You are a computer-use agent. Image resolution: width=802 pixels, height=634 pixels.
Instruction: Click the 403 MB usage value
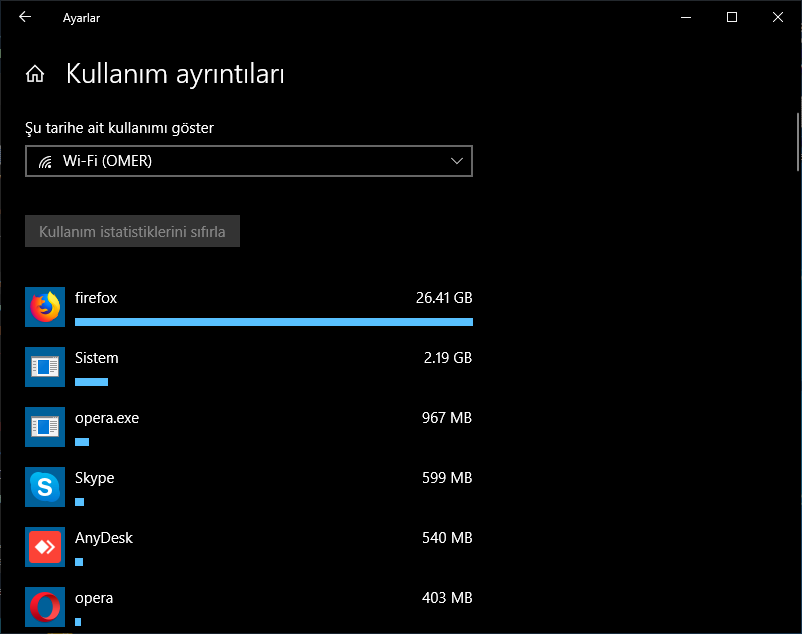pos(447,598)
